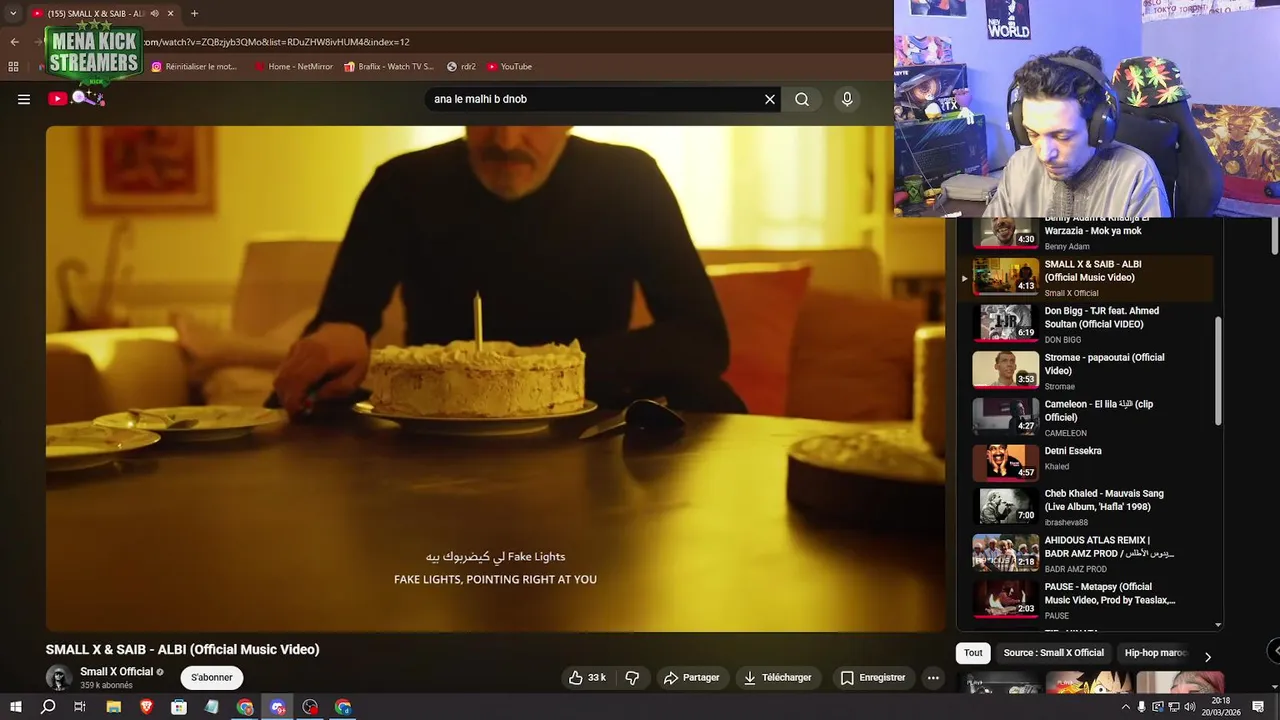The height and width of the screenshot is (720, 1280).
Task: Play AHIDOUS ATLAS REMIX playlist item
Action: (x=1085, y=554)
